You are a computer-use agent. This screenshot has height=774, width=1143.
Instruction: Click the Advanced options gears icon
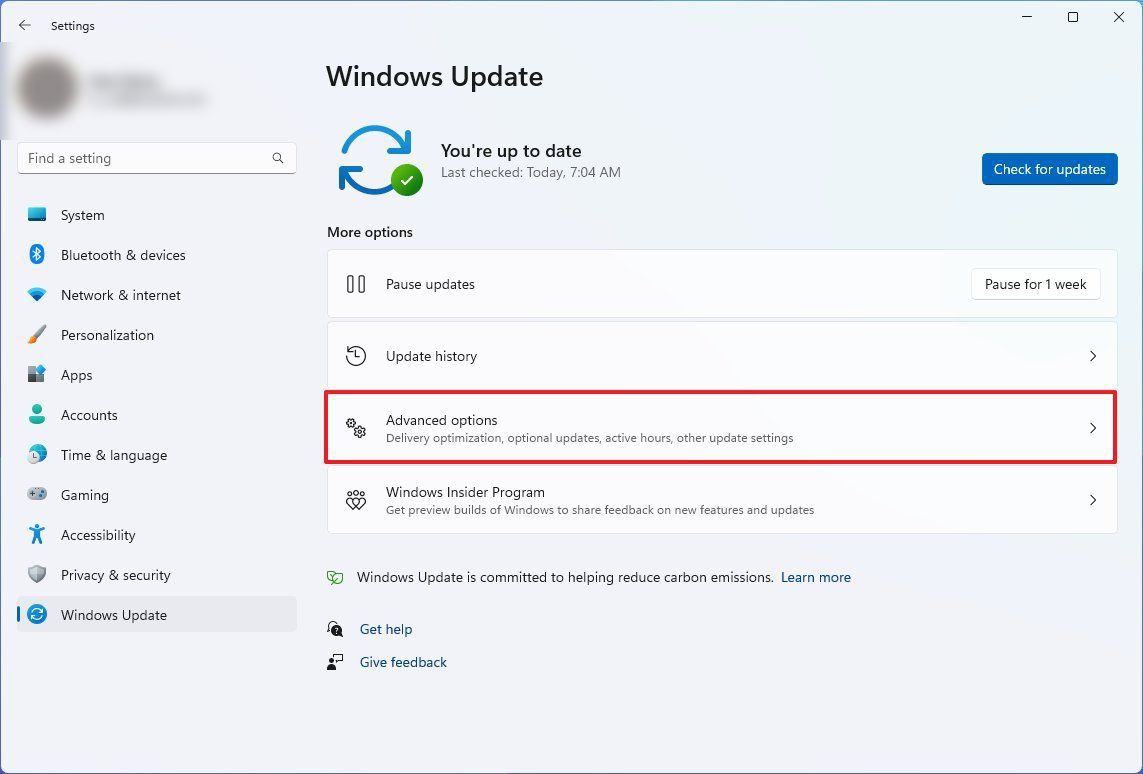356,428
